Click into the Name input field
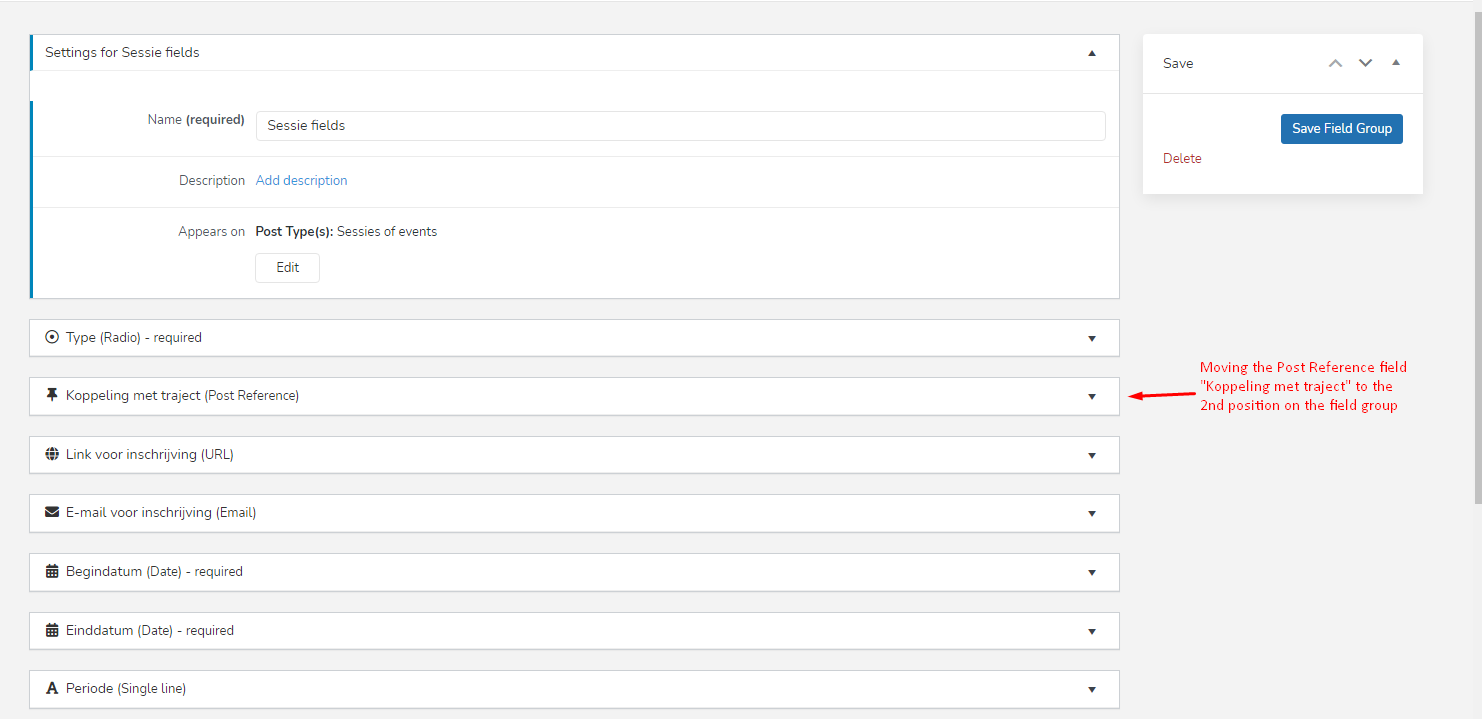This screenshot has width=1482, height=719. [x=680, y=126]
